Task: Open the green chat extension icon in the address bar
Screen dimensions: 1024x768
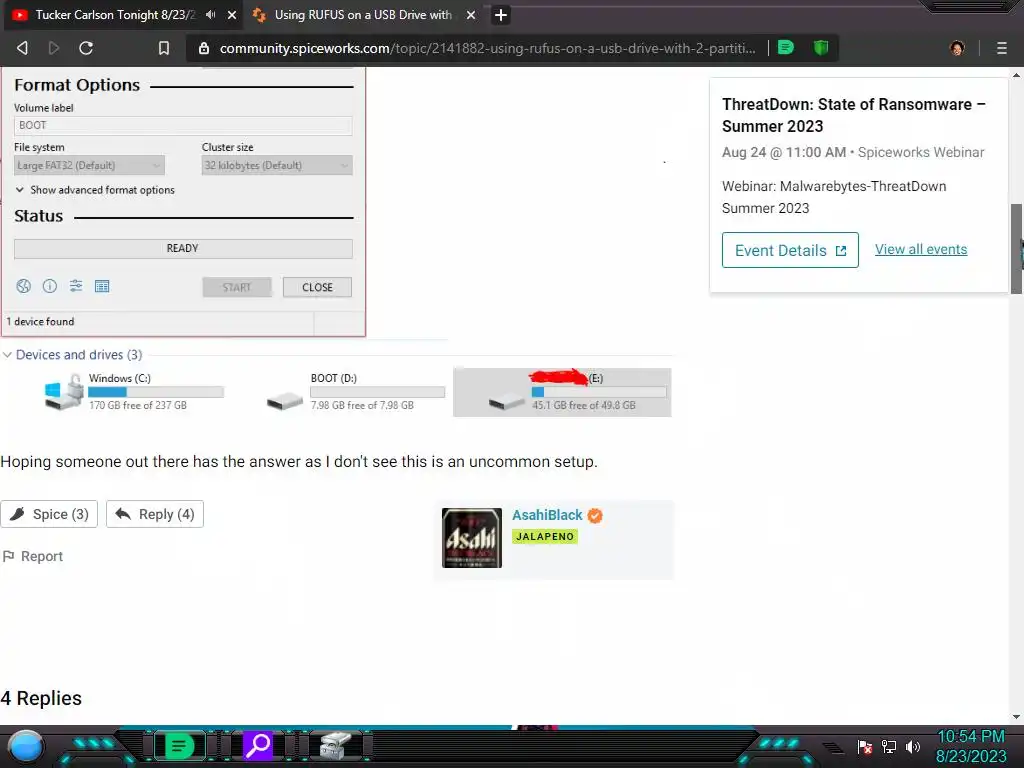Action: (x=786, y=48)
